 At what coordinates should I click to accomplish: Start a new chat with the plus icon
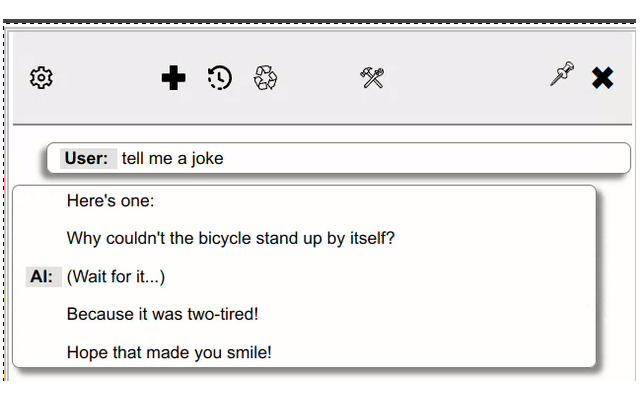pos(173,78)
